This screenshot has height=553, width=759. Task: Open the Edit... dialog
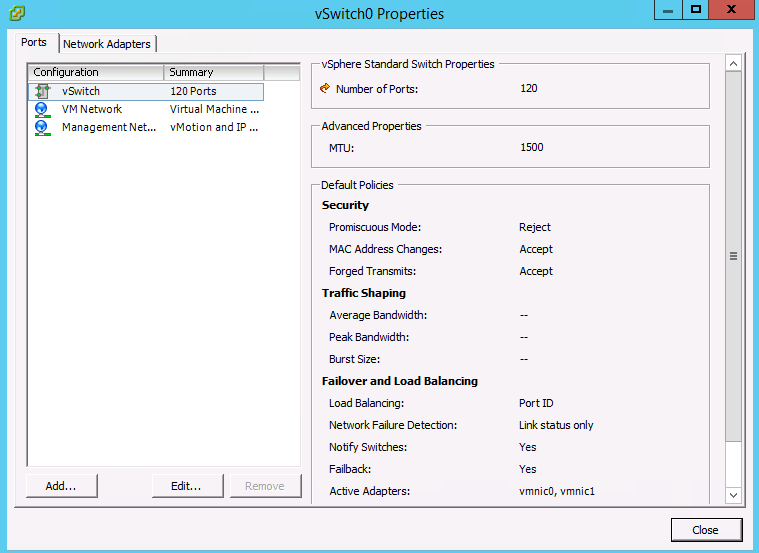click(186, 486)
